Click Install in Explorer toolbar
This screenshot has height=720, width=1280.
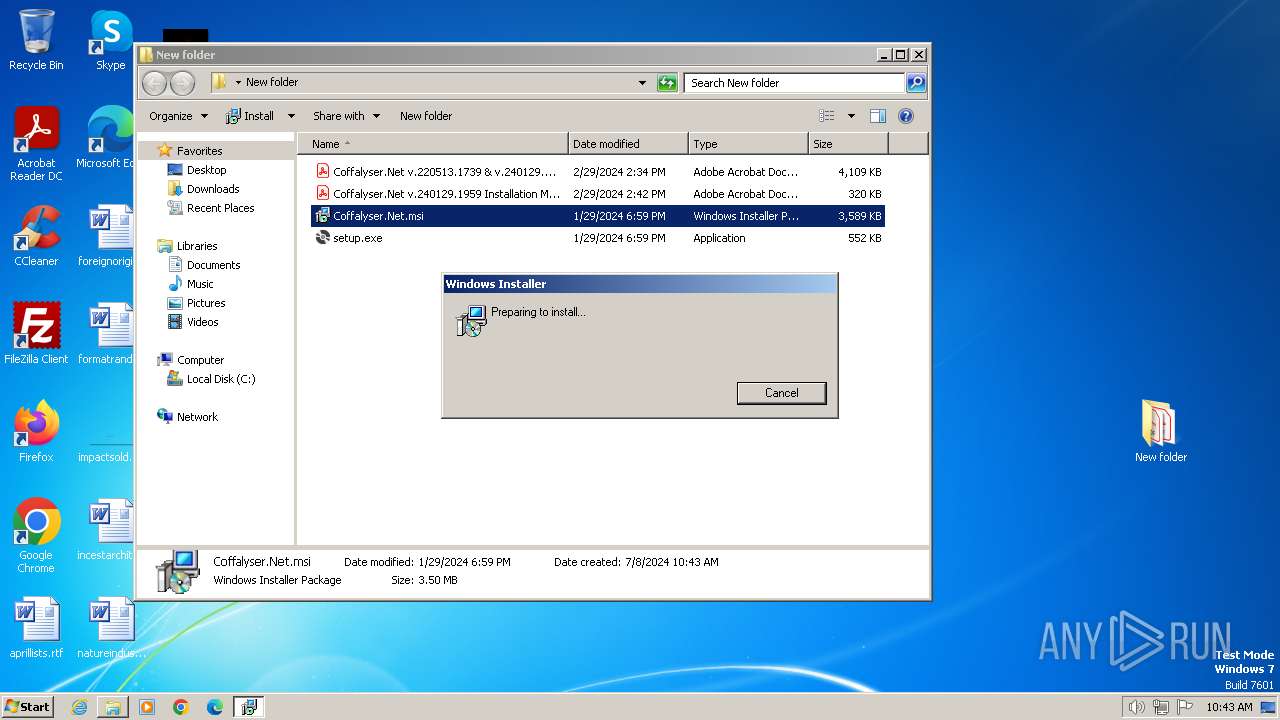250,116
